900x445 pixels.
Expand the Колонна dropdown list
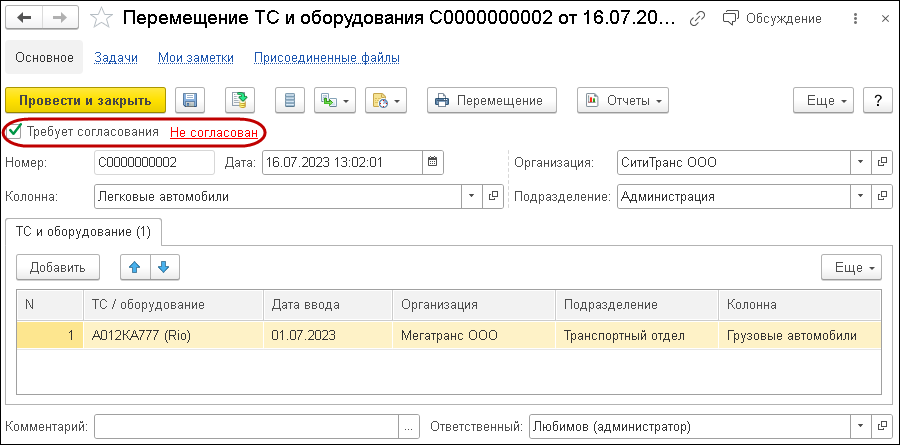tap(472, 196)
